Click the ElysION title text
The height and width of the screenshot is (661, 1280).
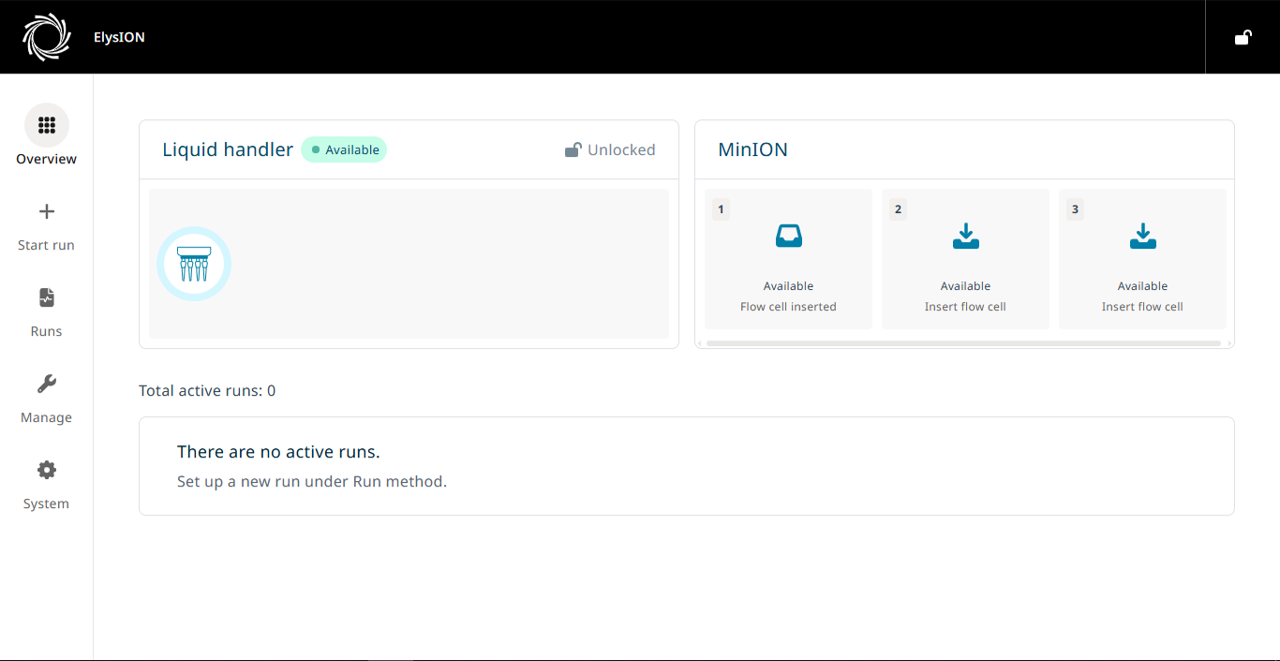tap(119, 38)
